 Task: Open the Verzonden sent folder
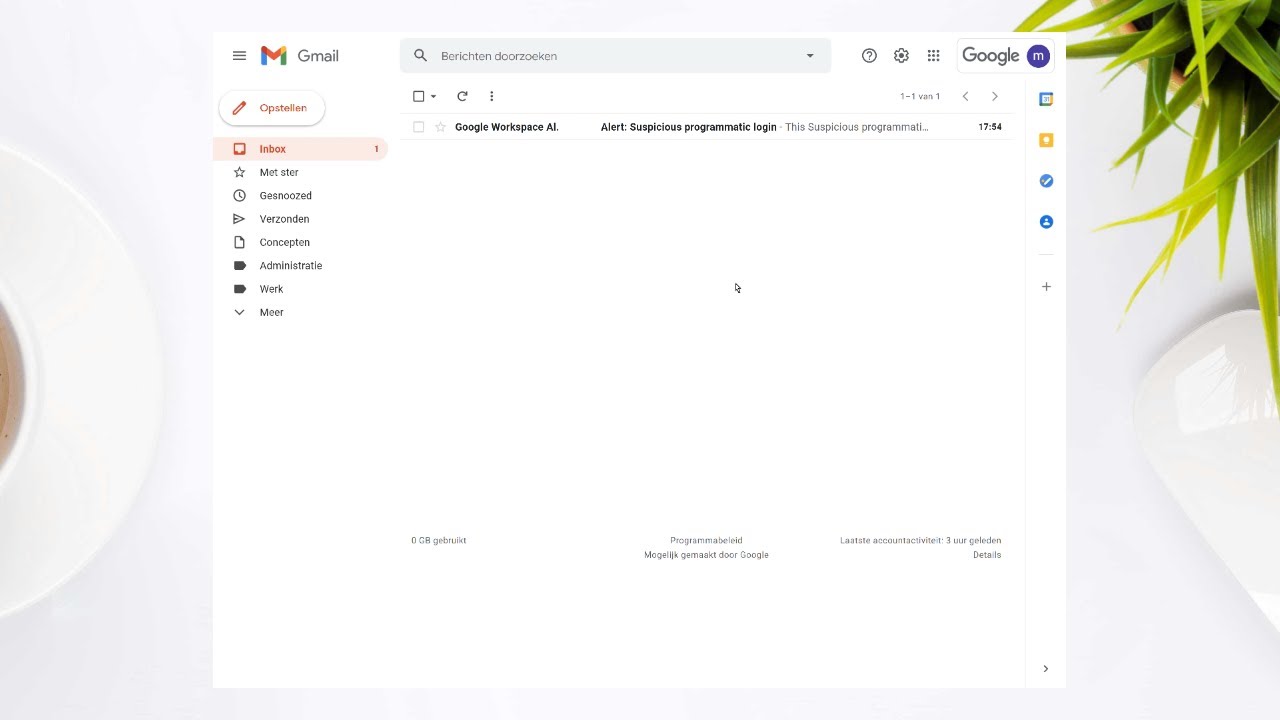[x=300, y=219]
